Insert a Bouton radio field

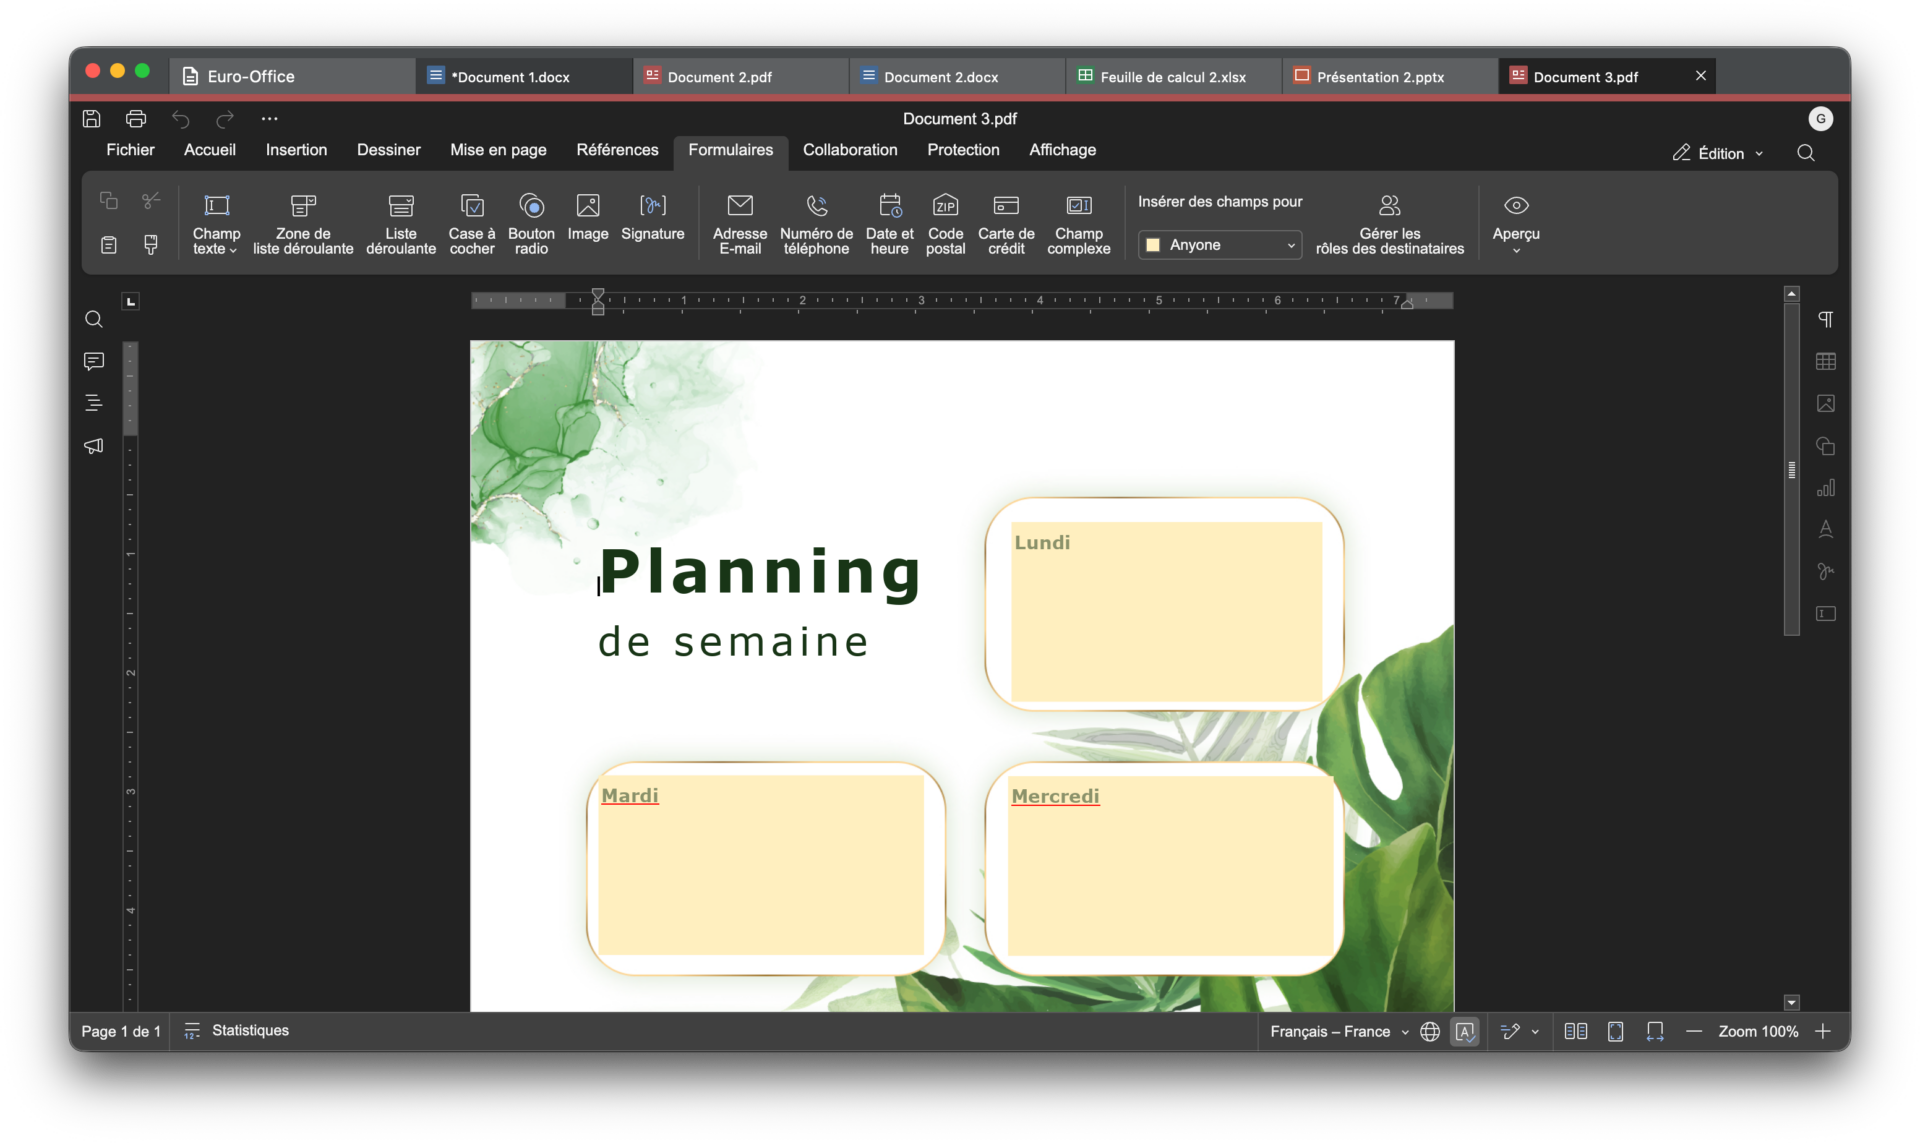pos(531,224)
